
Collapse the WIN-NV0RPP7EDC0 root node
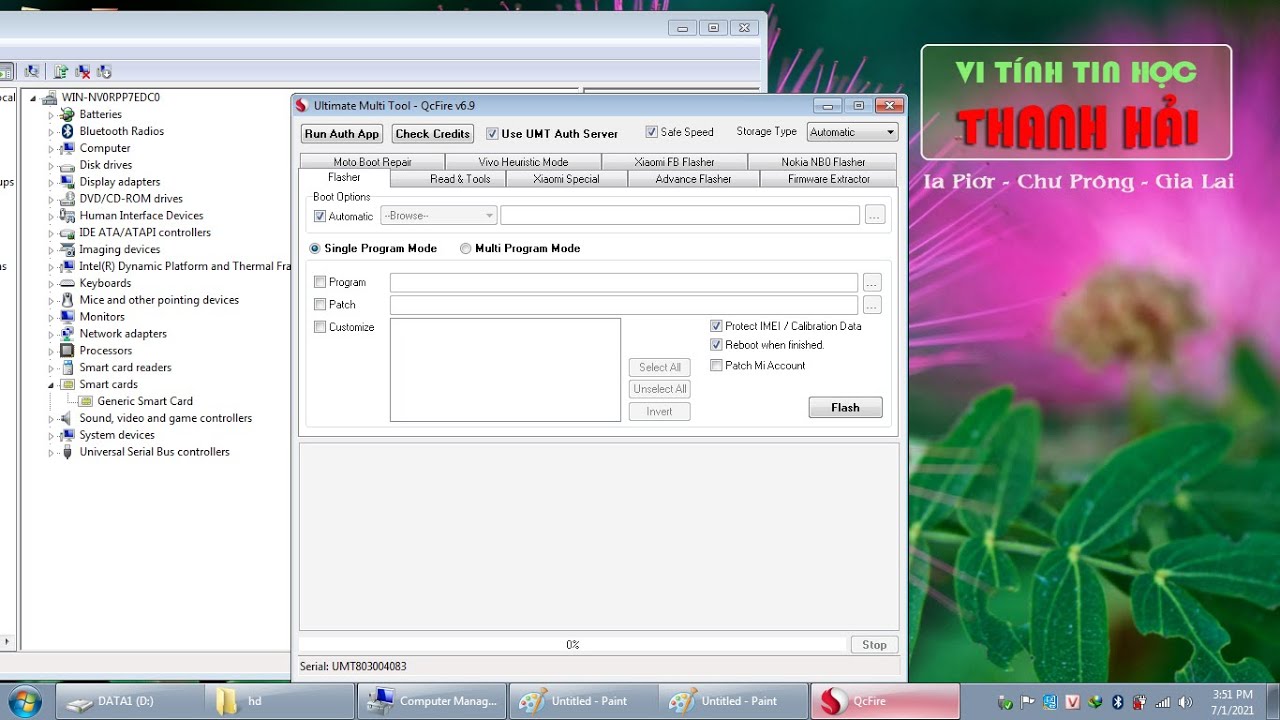click(x=33, y=98)
